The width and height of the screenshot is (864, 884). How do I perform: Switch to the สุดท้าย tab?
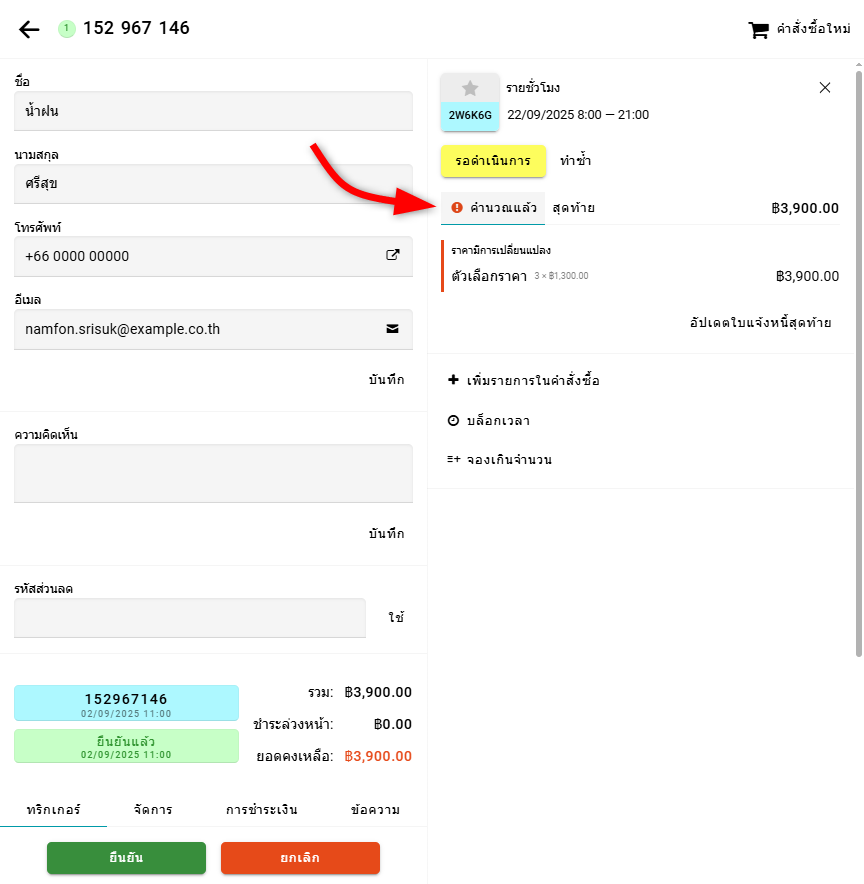coord(574,208)
